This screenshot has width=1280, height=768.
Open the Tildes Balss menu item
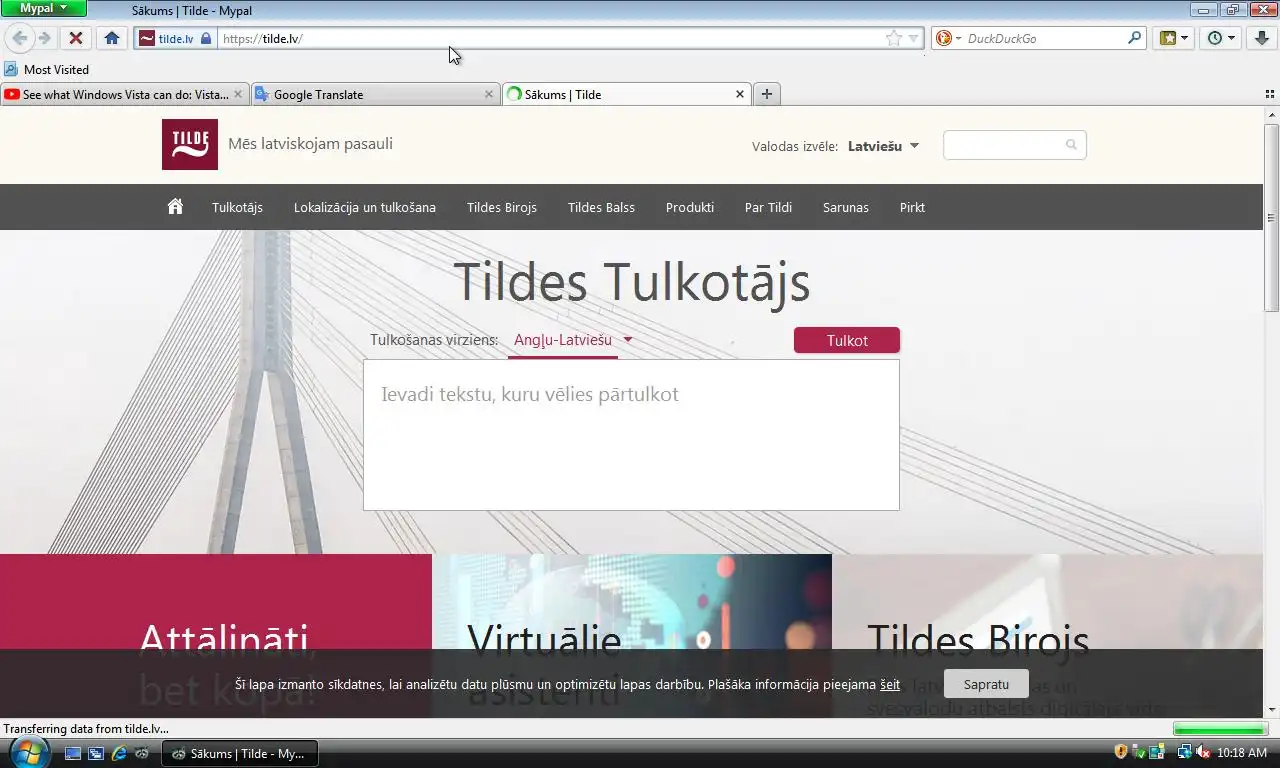(601, 208)
